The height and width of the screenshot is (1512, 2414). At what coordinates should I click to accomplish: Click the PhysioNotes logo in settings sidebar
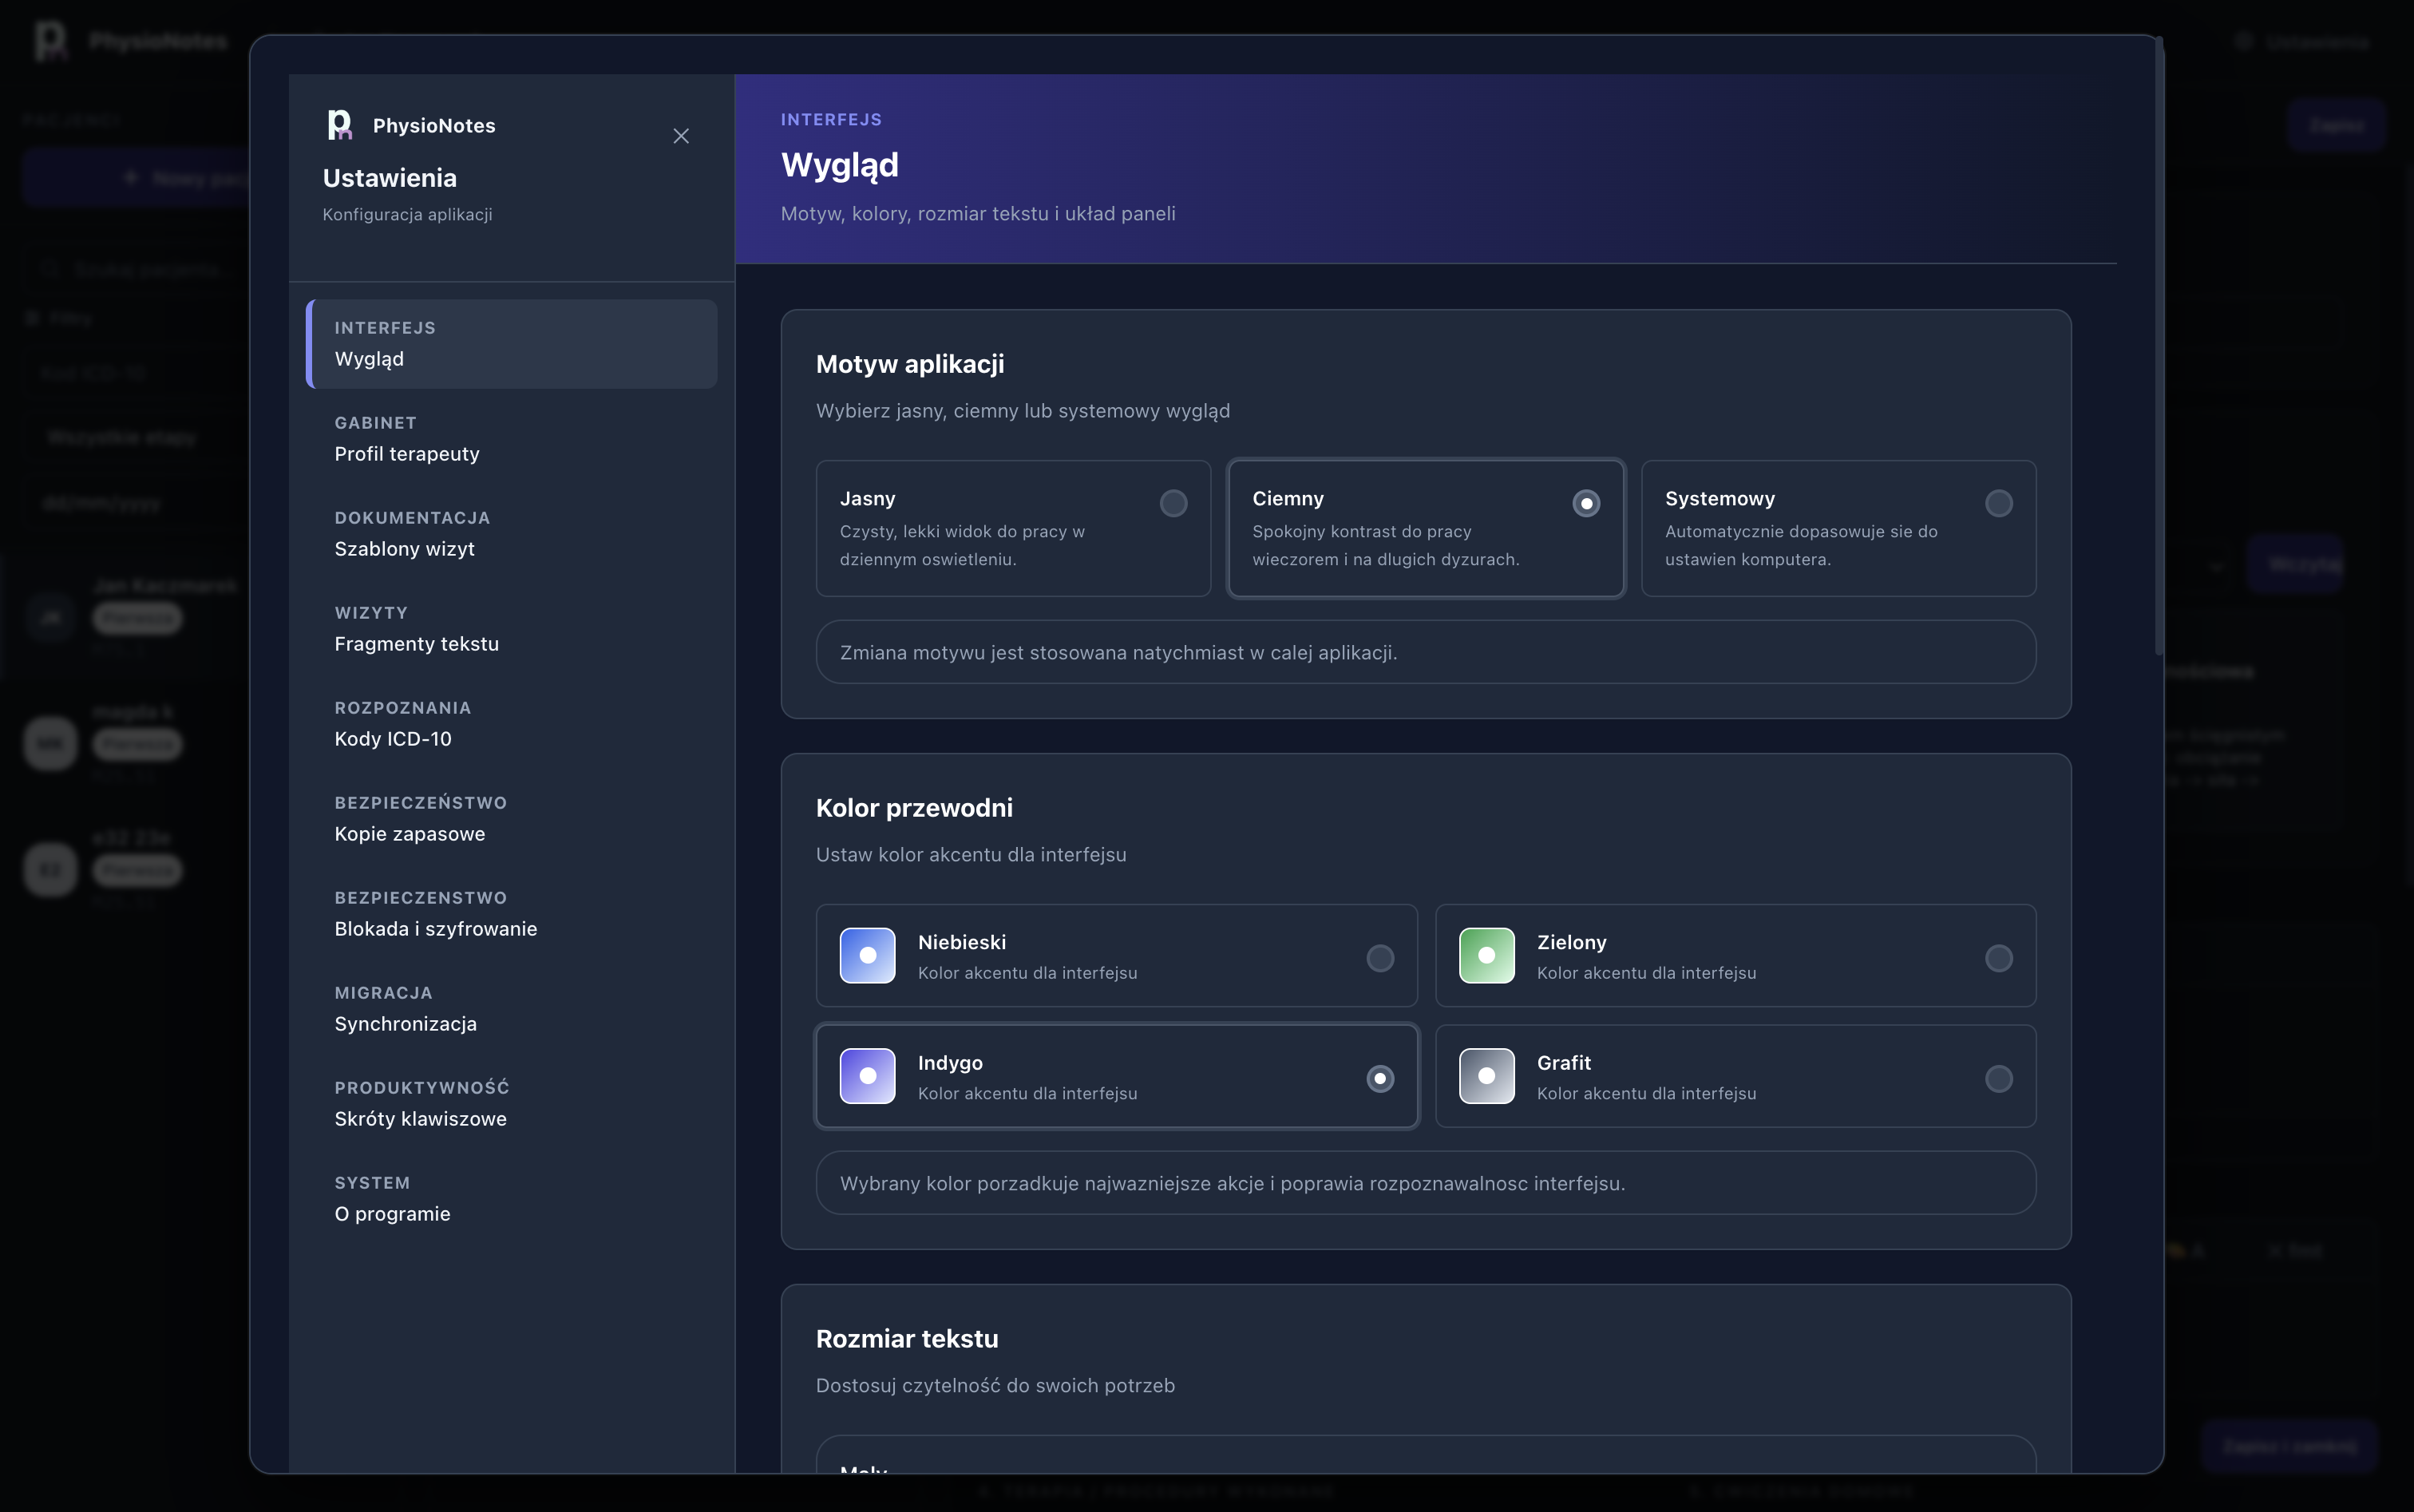point(340,125)
